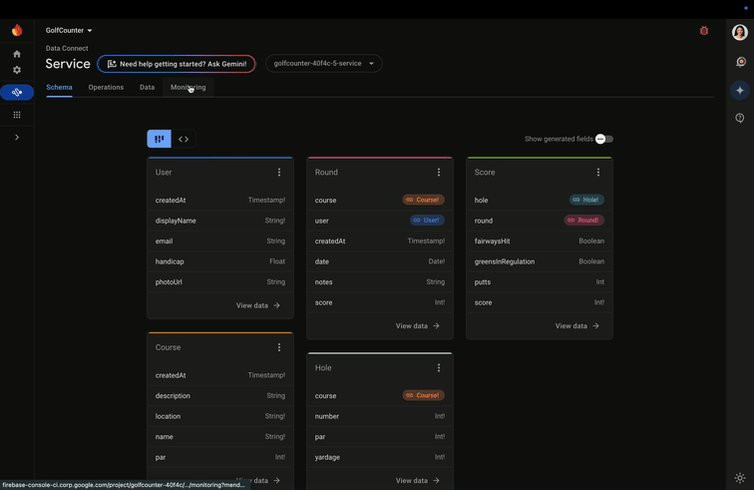Open the GolfCounter project dropdown

(69, 30)
